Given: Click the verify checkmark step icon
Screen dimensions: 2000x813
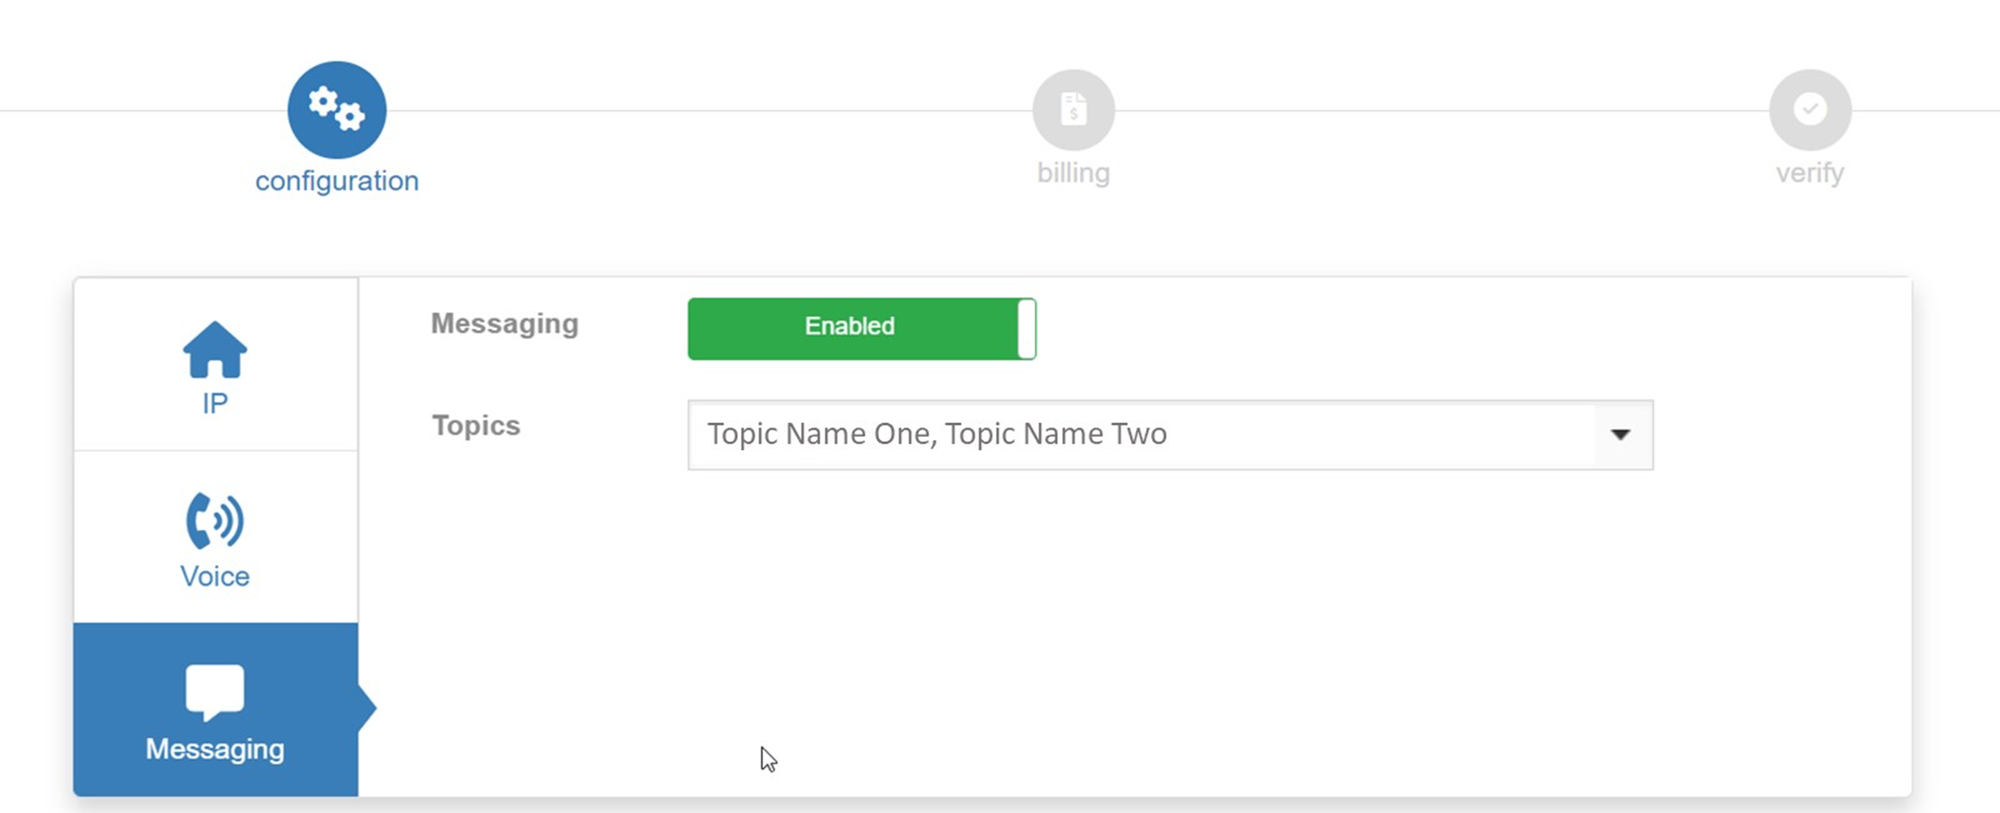Looking at the screenshot, I should click(x=1810, y=109).
